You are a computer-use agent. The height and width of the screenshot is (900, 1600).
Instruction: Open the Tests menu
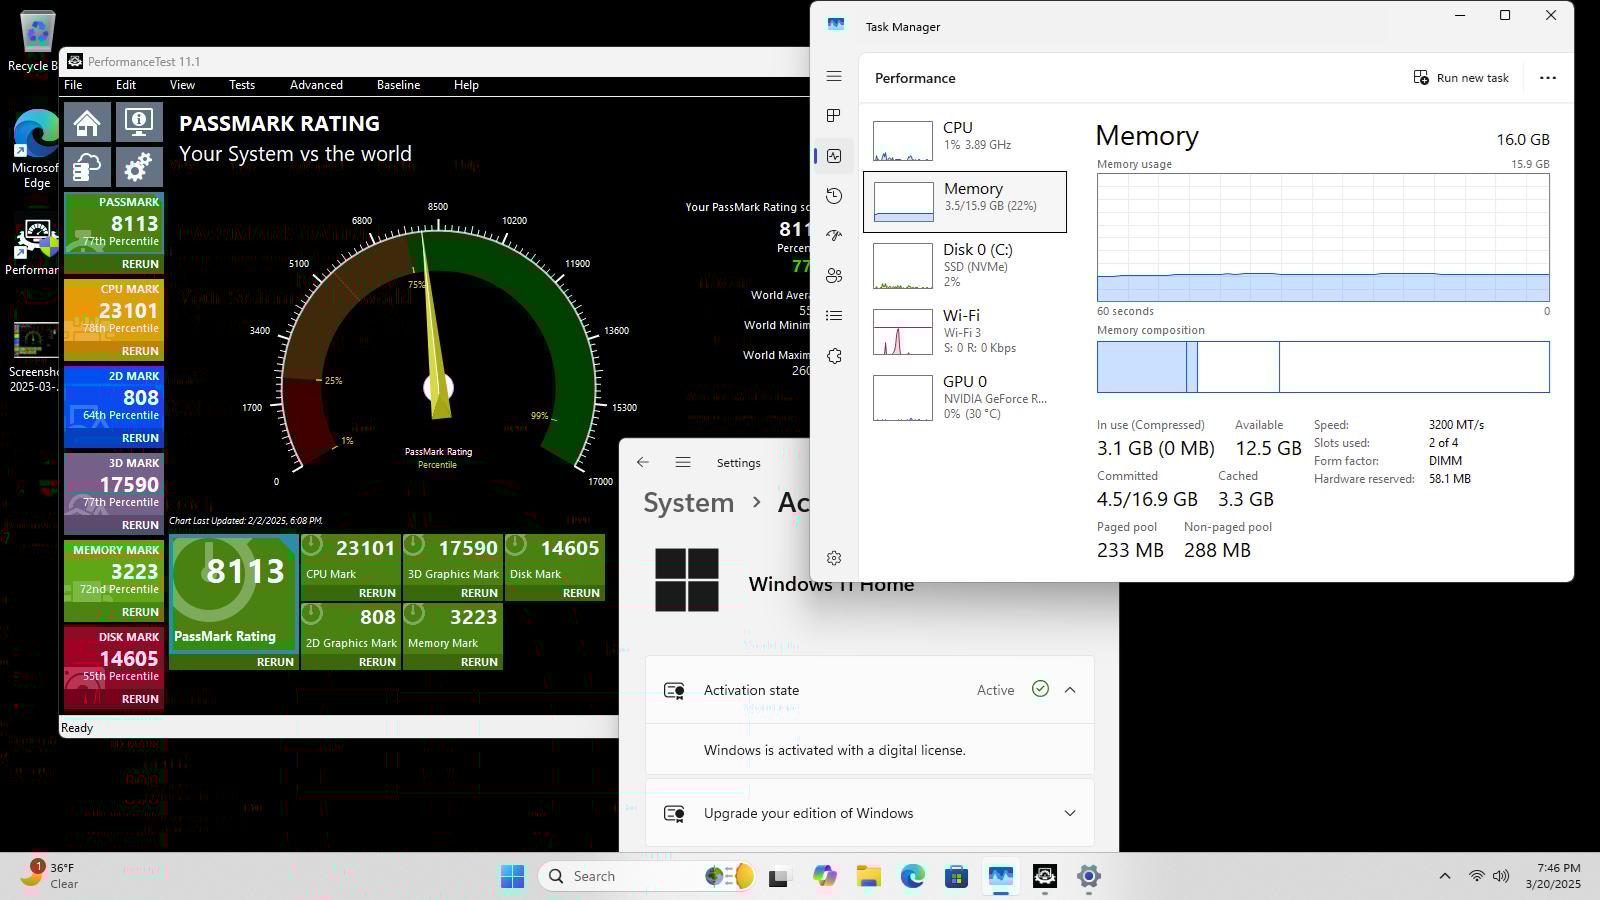[x=242, y=85]
